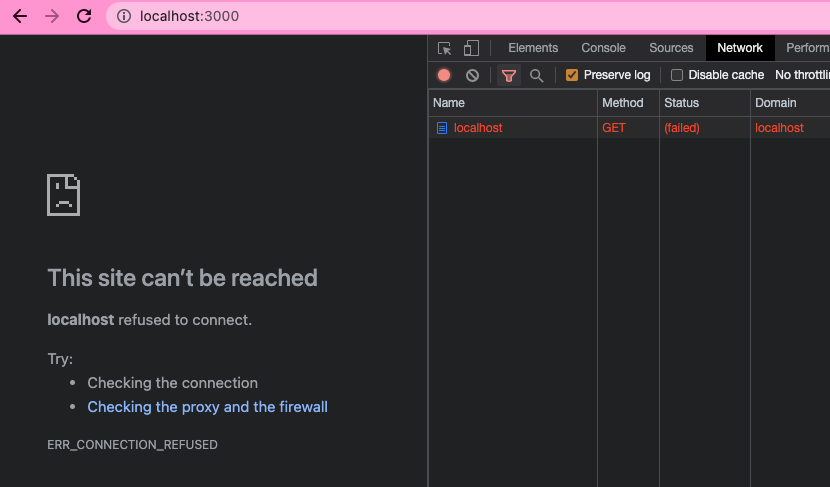
Task: Click the browser forward arrow
Action: coord(52,16)
